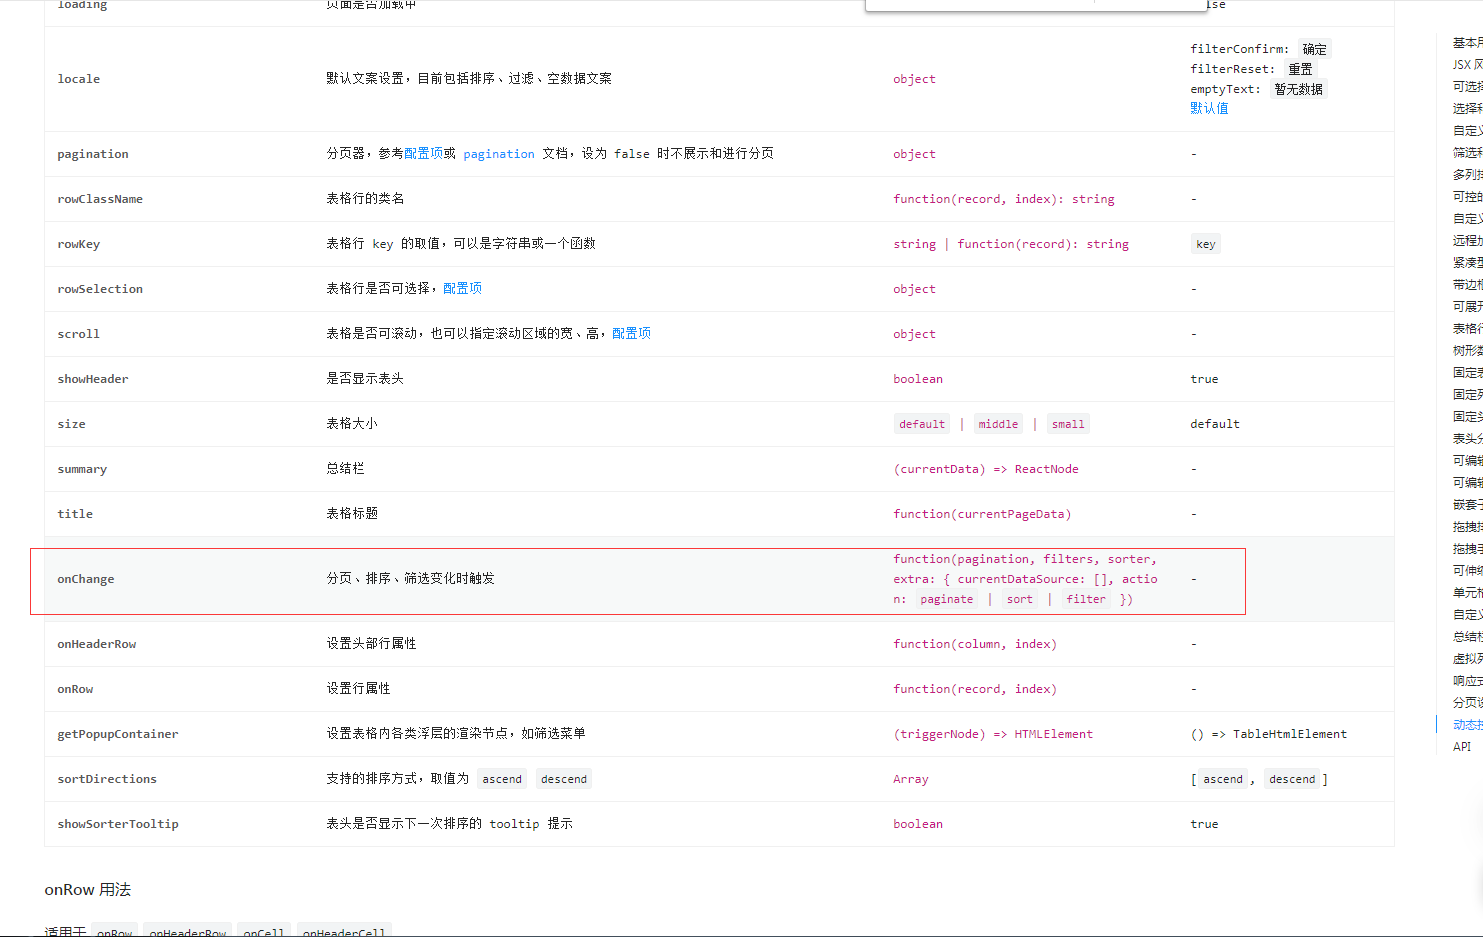1483x937 pixels.
Task: Go to the 表头分 sidebar anchor
Action: pos(1467,438)
